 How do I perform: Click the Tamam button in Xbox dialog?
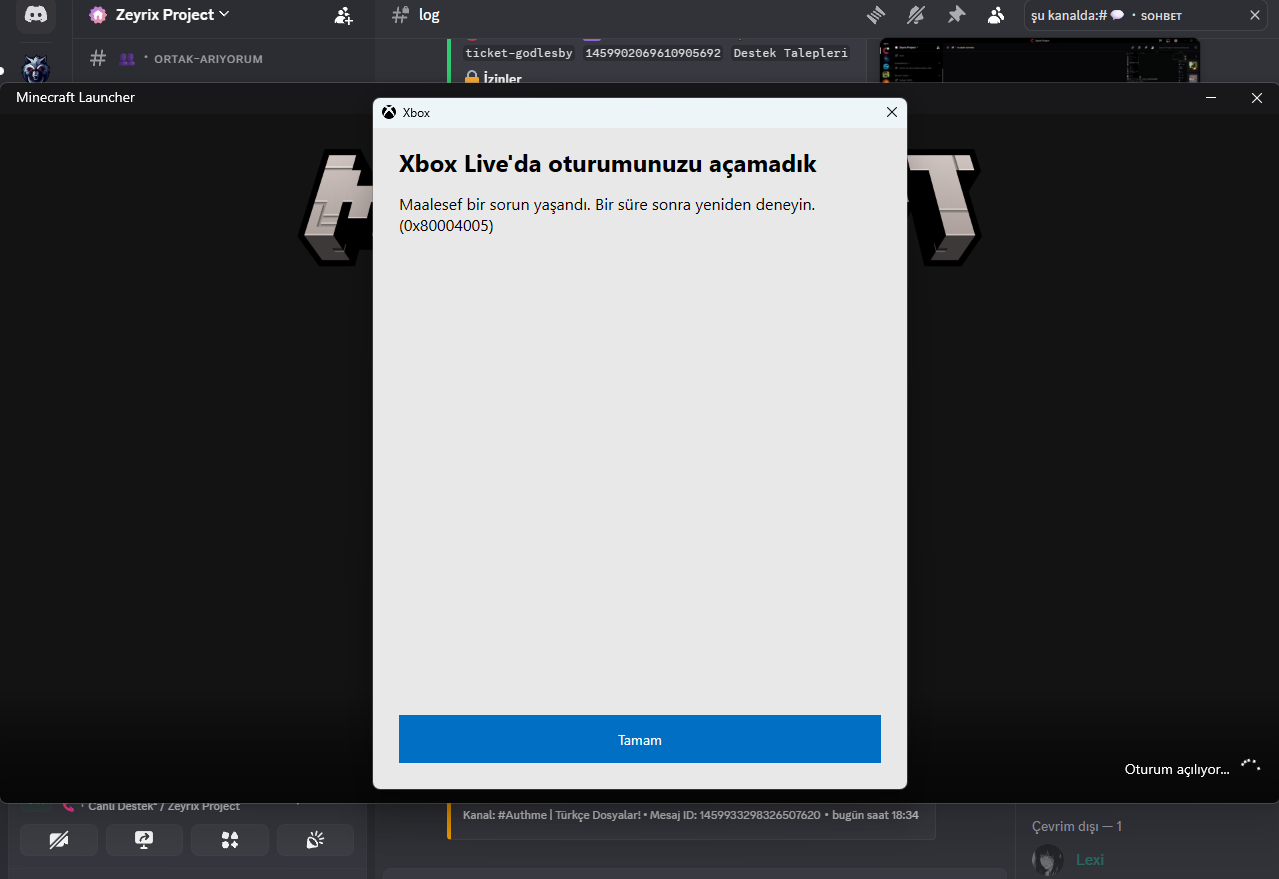click(639, 739)
